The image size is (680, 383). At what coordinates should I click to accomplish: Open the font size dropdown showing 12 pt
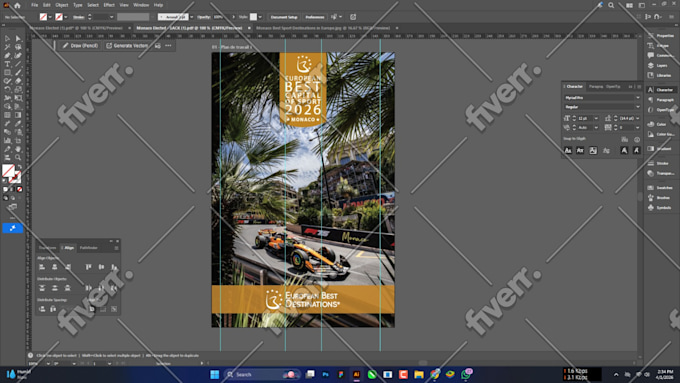click(596, 118)
